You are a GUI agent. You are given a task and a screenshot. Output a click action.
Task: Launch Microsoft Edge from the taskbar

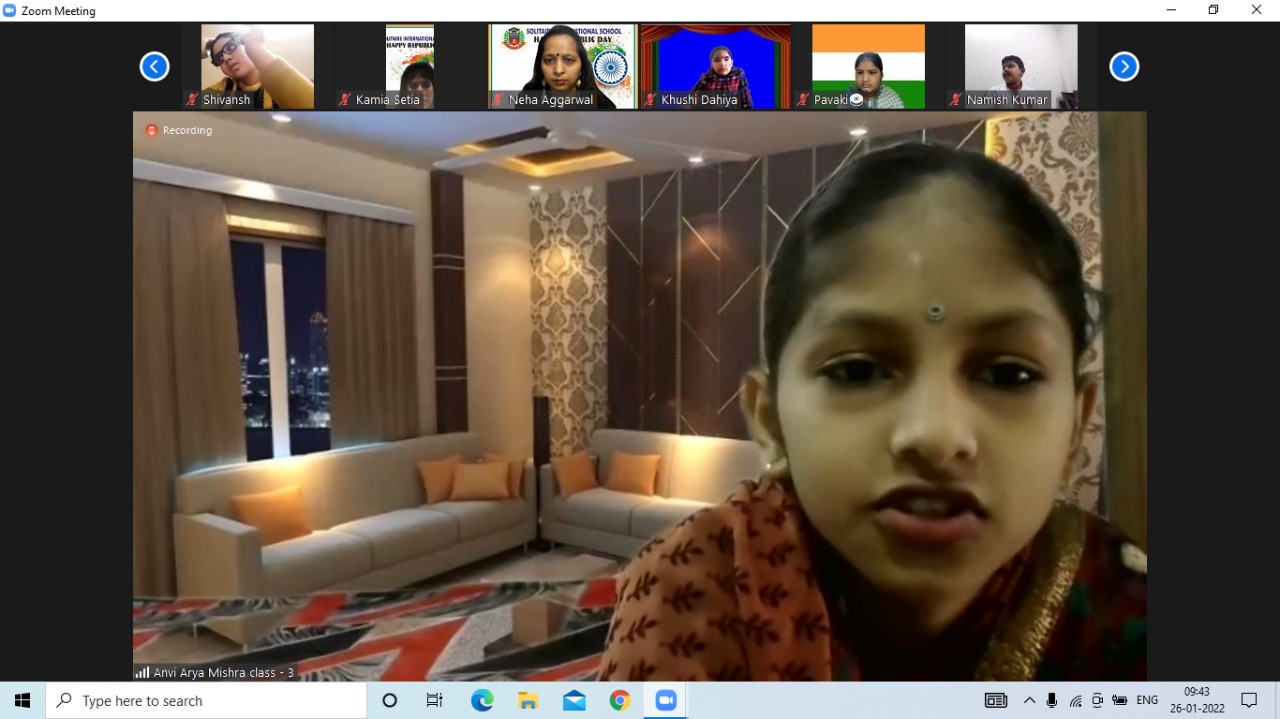(482, 700)
